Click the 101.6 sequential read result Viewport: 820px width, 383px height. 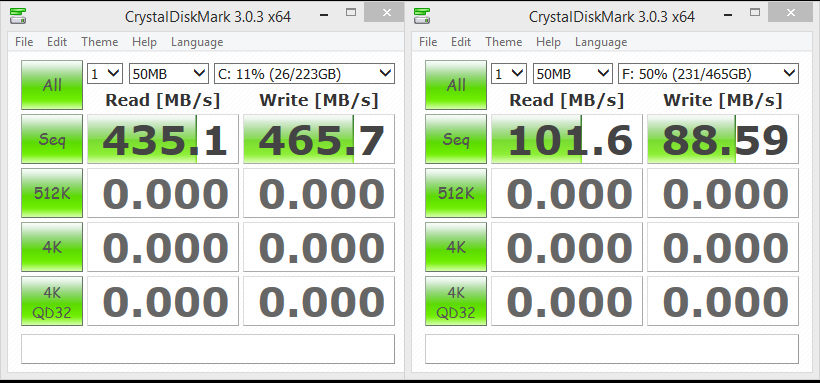566,139
